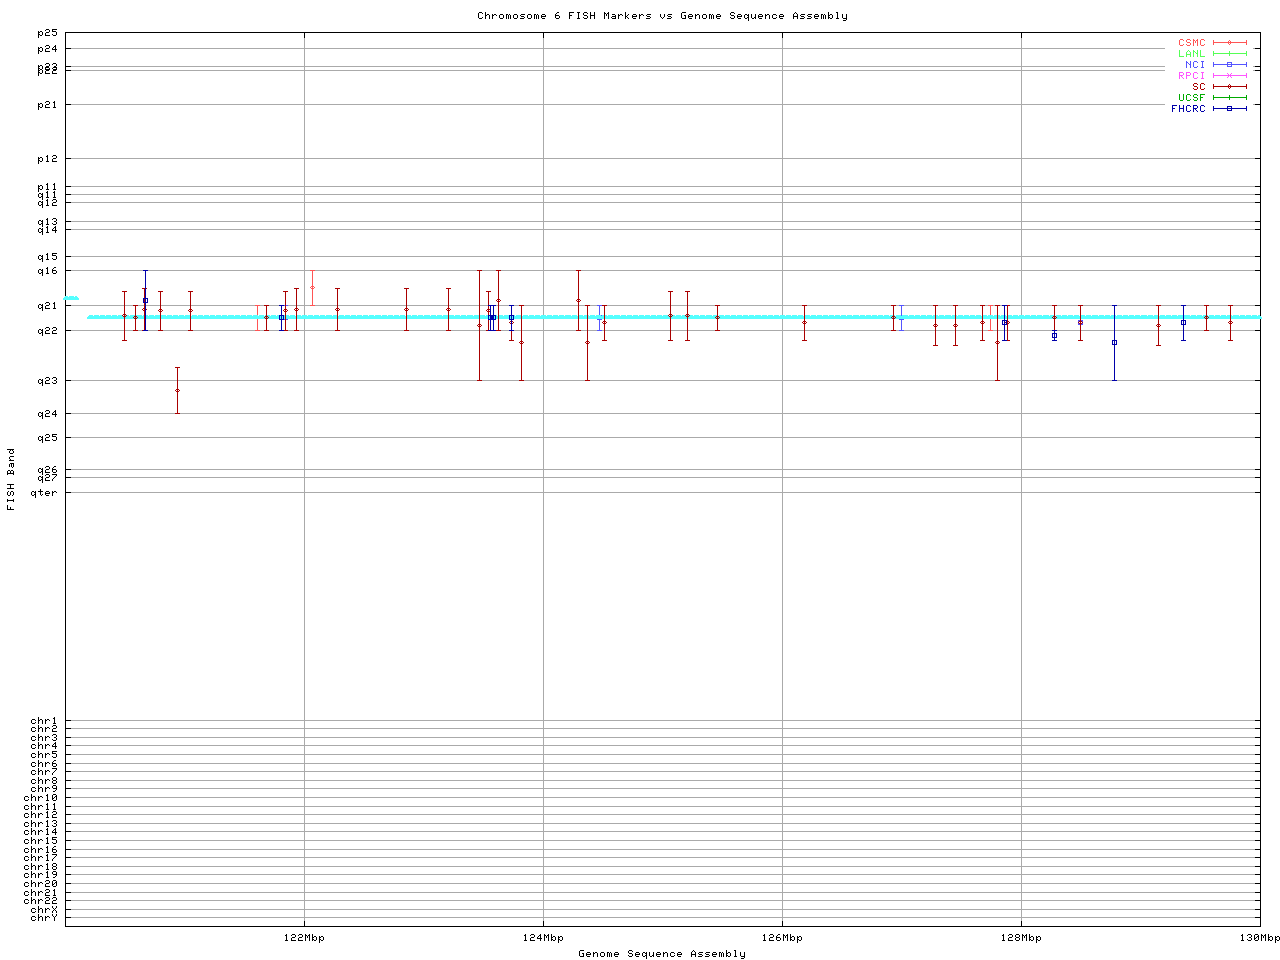
Task: Click the SC legend marker symbol
Action: tap(1229, 87)
